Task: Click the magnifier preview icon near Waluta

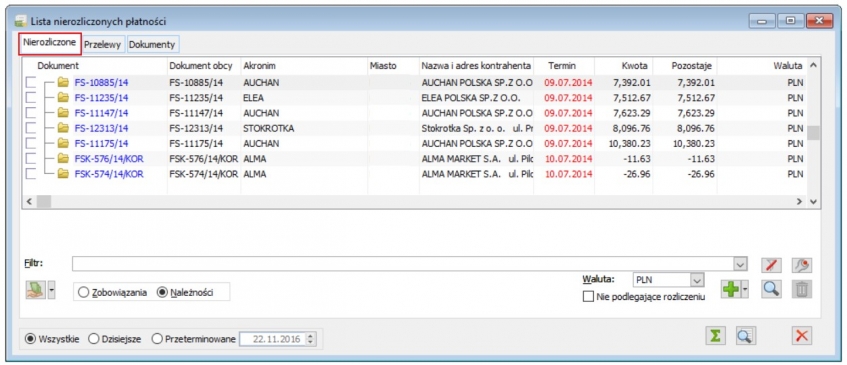Action: (x=771, y=289)
